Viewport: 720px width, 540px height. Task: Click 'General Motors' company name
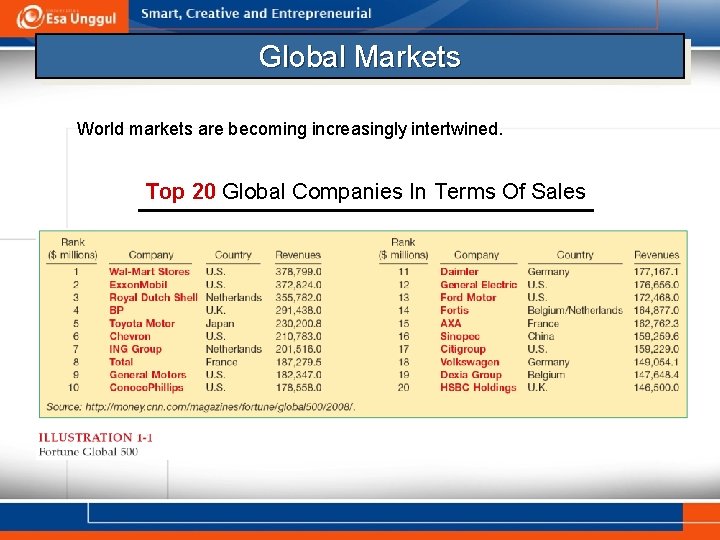tap(148, 375)
